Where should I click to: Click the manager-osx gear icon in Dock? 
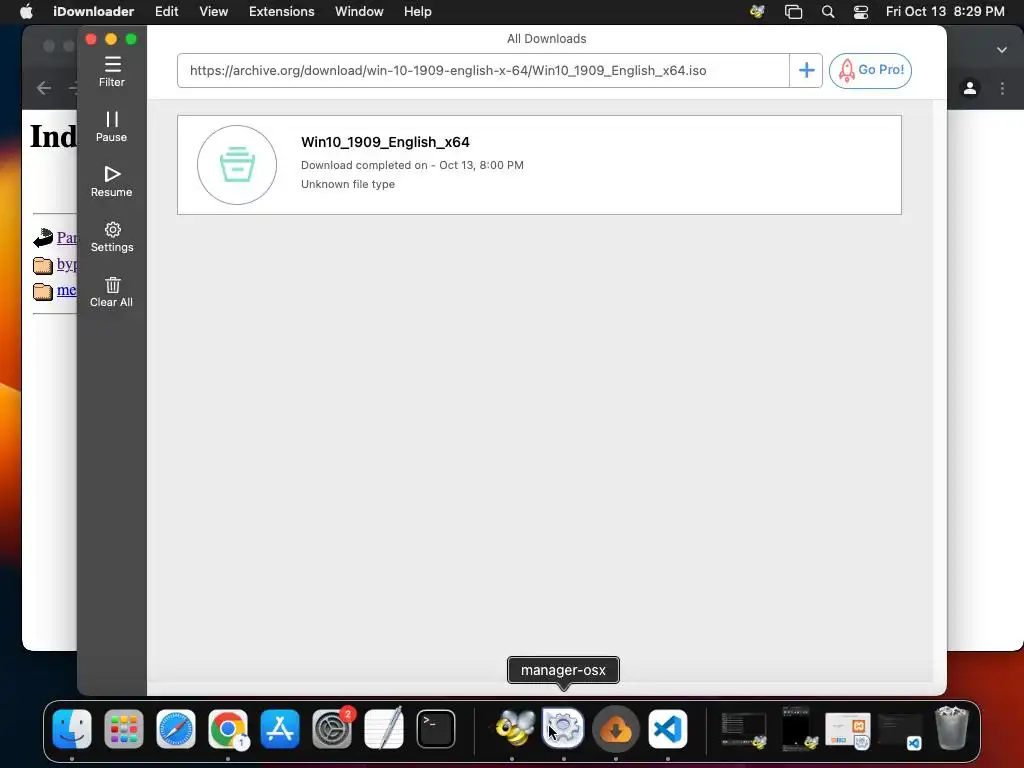pyautogui.click(x=563, y=729)
